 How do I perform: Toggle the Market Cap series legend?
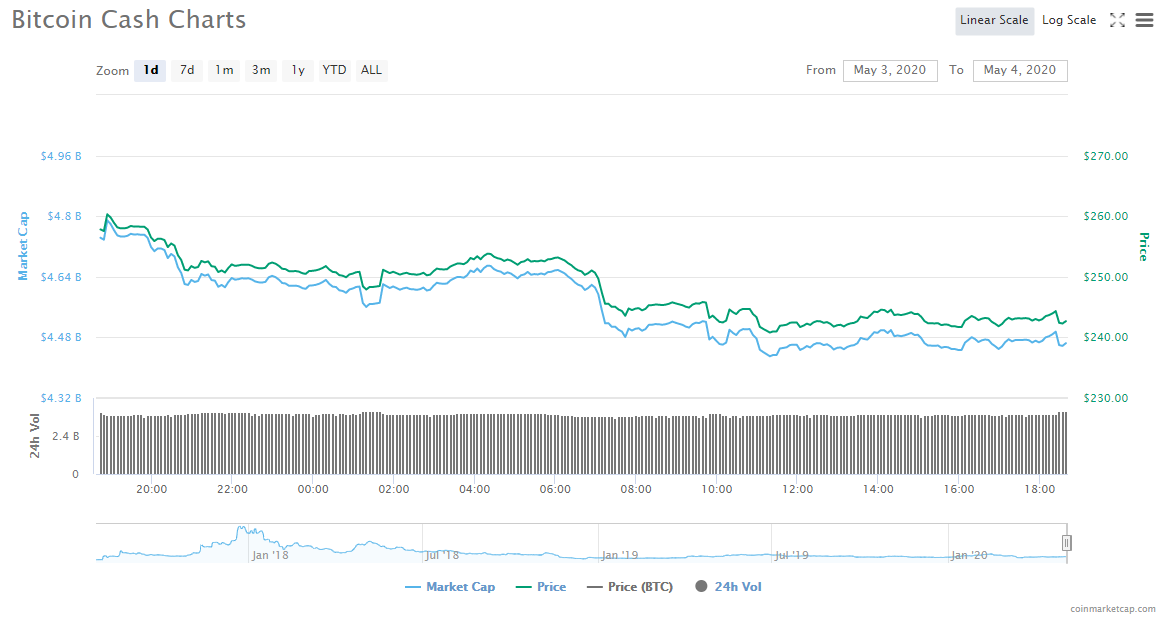tap(450, 587)
